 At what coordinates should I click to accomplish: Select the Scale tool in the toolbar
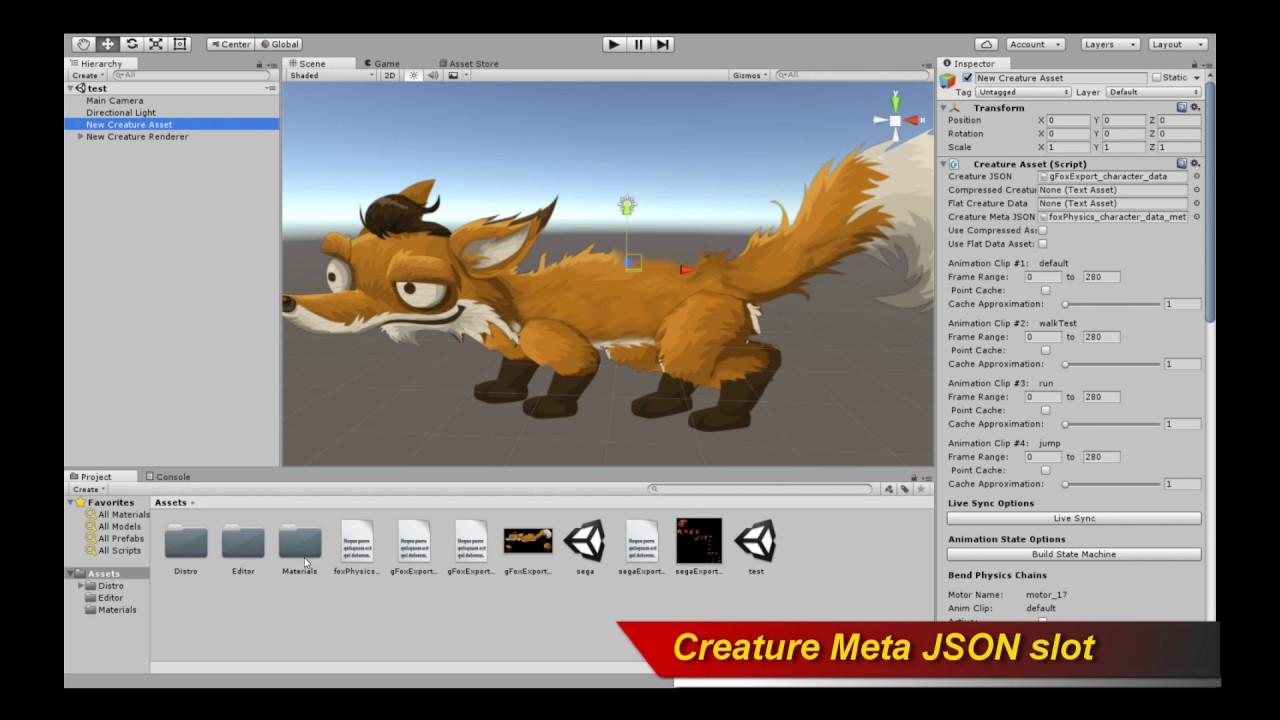156,44
